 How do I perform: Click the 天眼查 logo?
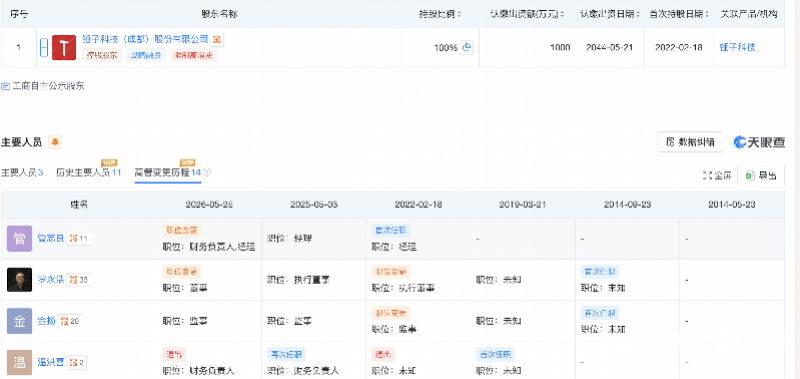click(x=760, y=142)
